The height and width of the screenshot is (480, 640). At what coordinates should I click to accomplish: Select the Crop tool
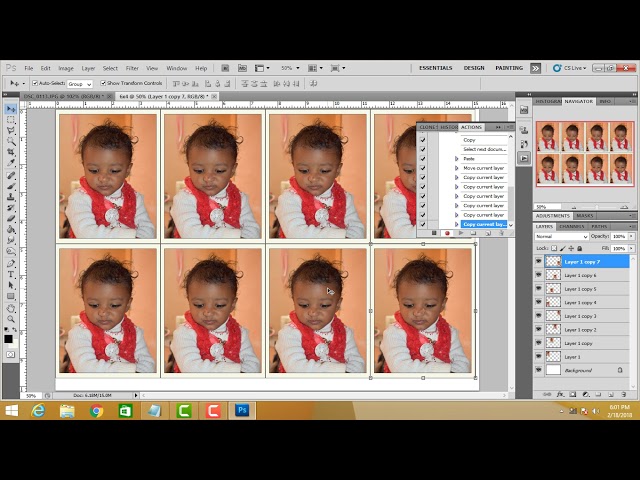coord(11,152)
